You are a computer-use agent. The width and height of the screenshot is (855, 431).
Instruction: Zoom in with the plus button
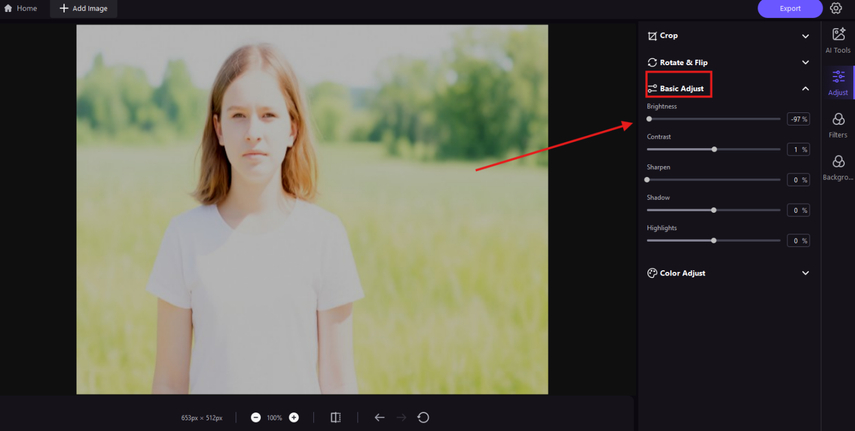[x=294, y=418]
